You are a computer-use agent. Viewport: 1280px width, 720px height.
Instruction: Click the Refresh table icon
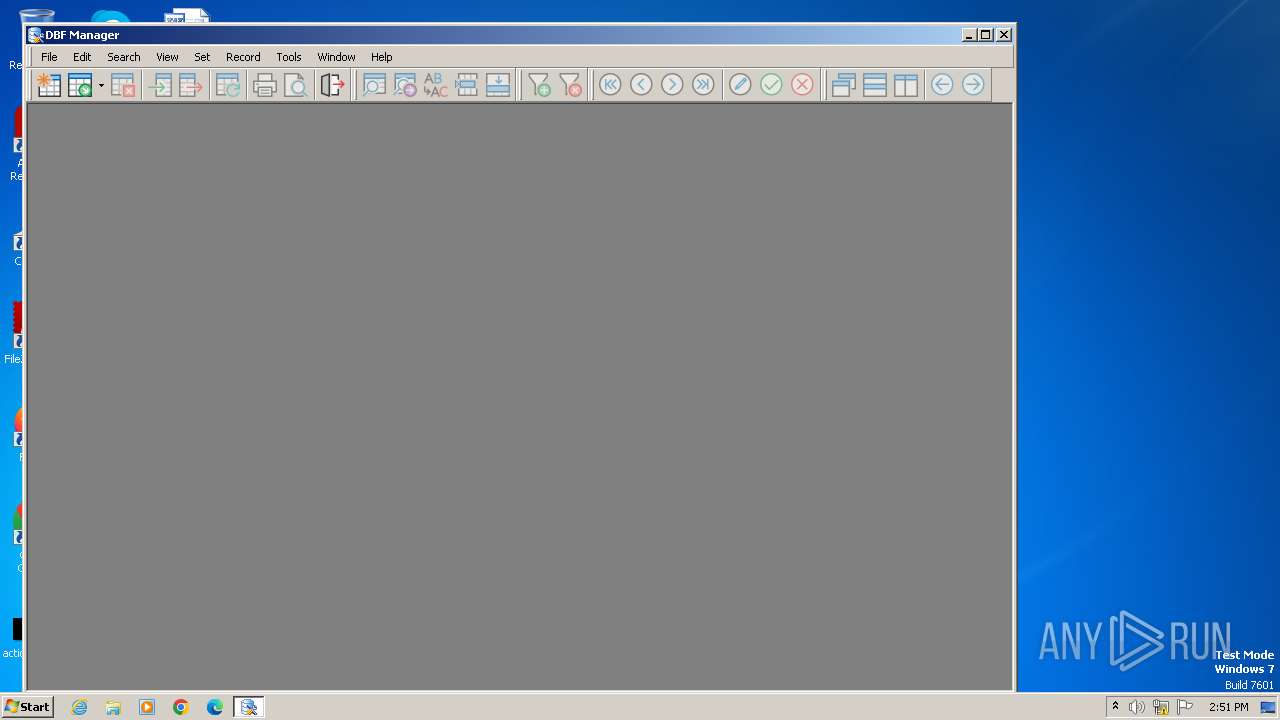pyautogui.click(x=228, y=85)
